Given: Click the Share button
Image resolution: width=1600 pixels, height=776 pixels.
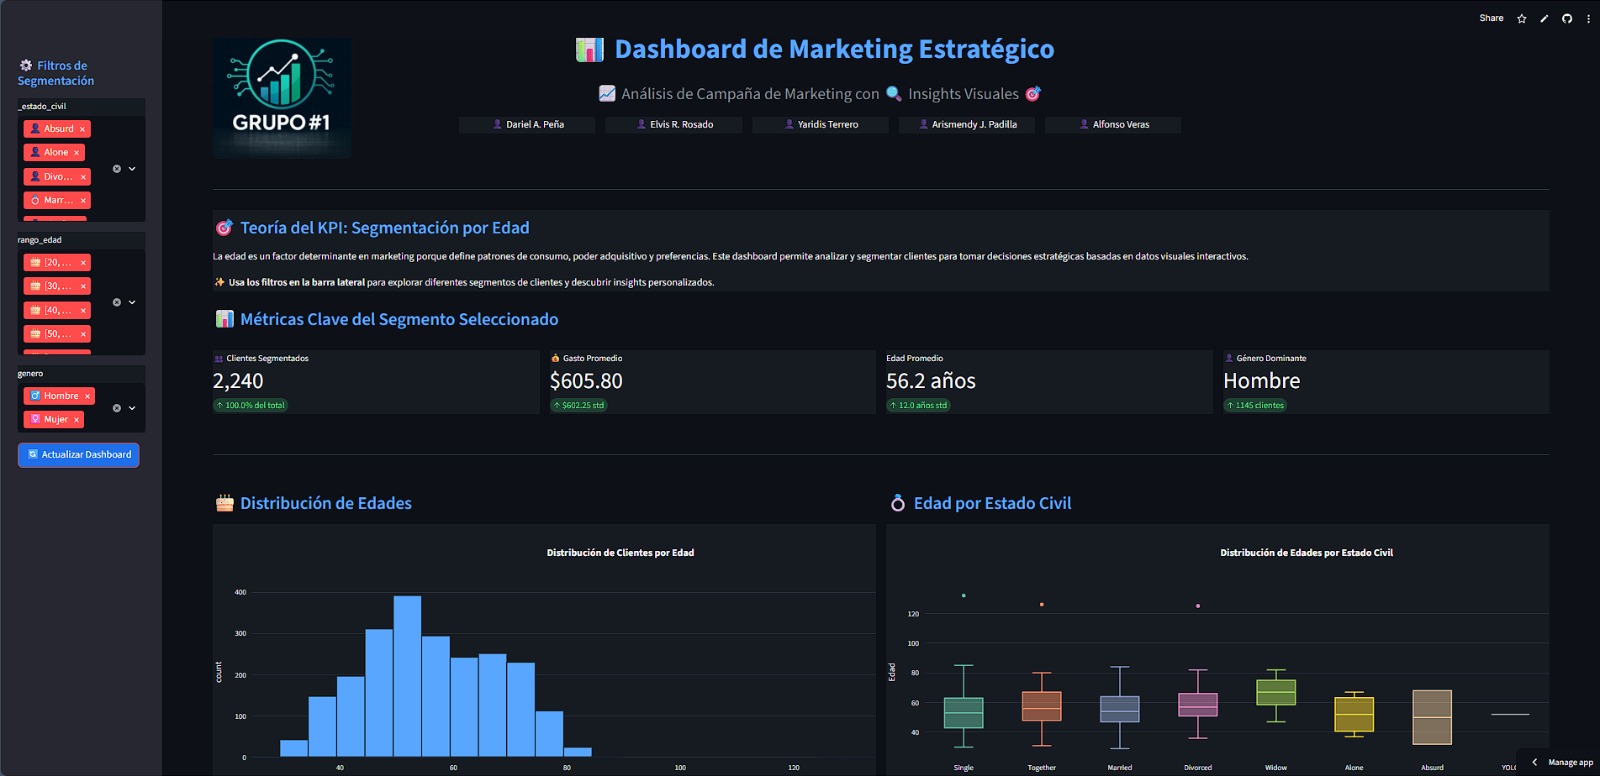Looking at the screenshot, I should pyautogui.click(x=1491, y=18).
